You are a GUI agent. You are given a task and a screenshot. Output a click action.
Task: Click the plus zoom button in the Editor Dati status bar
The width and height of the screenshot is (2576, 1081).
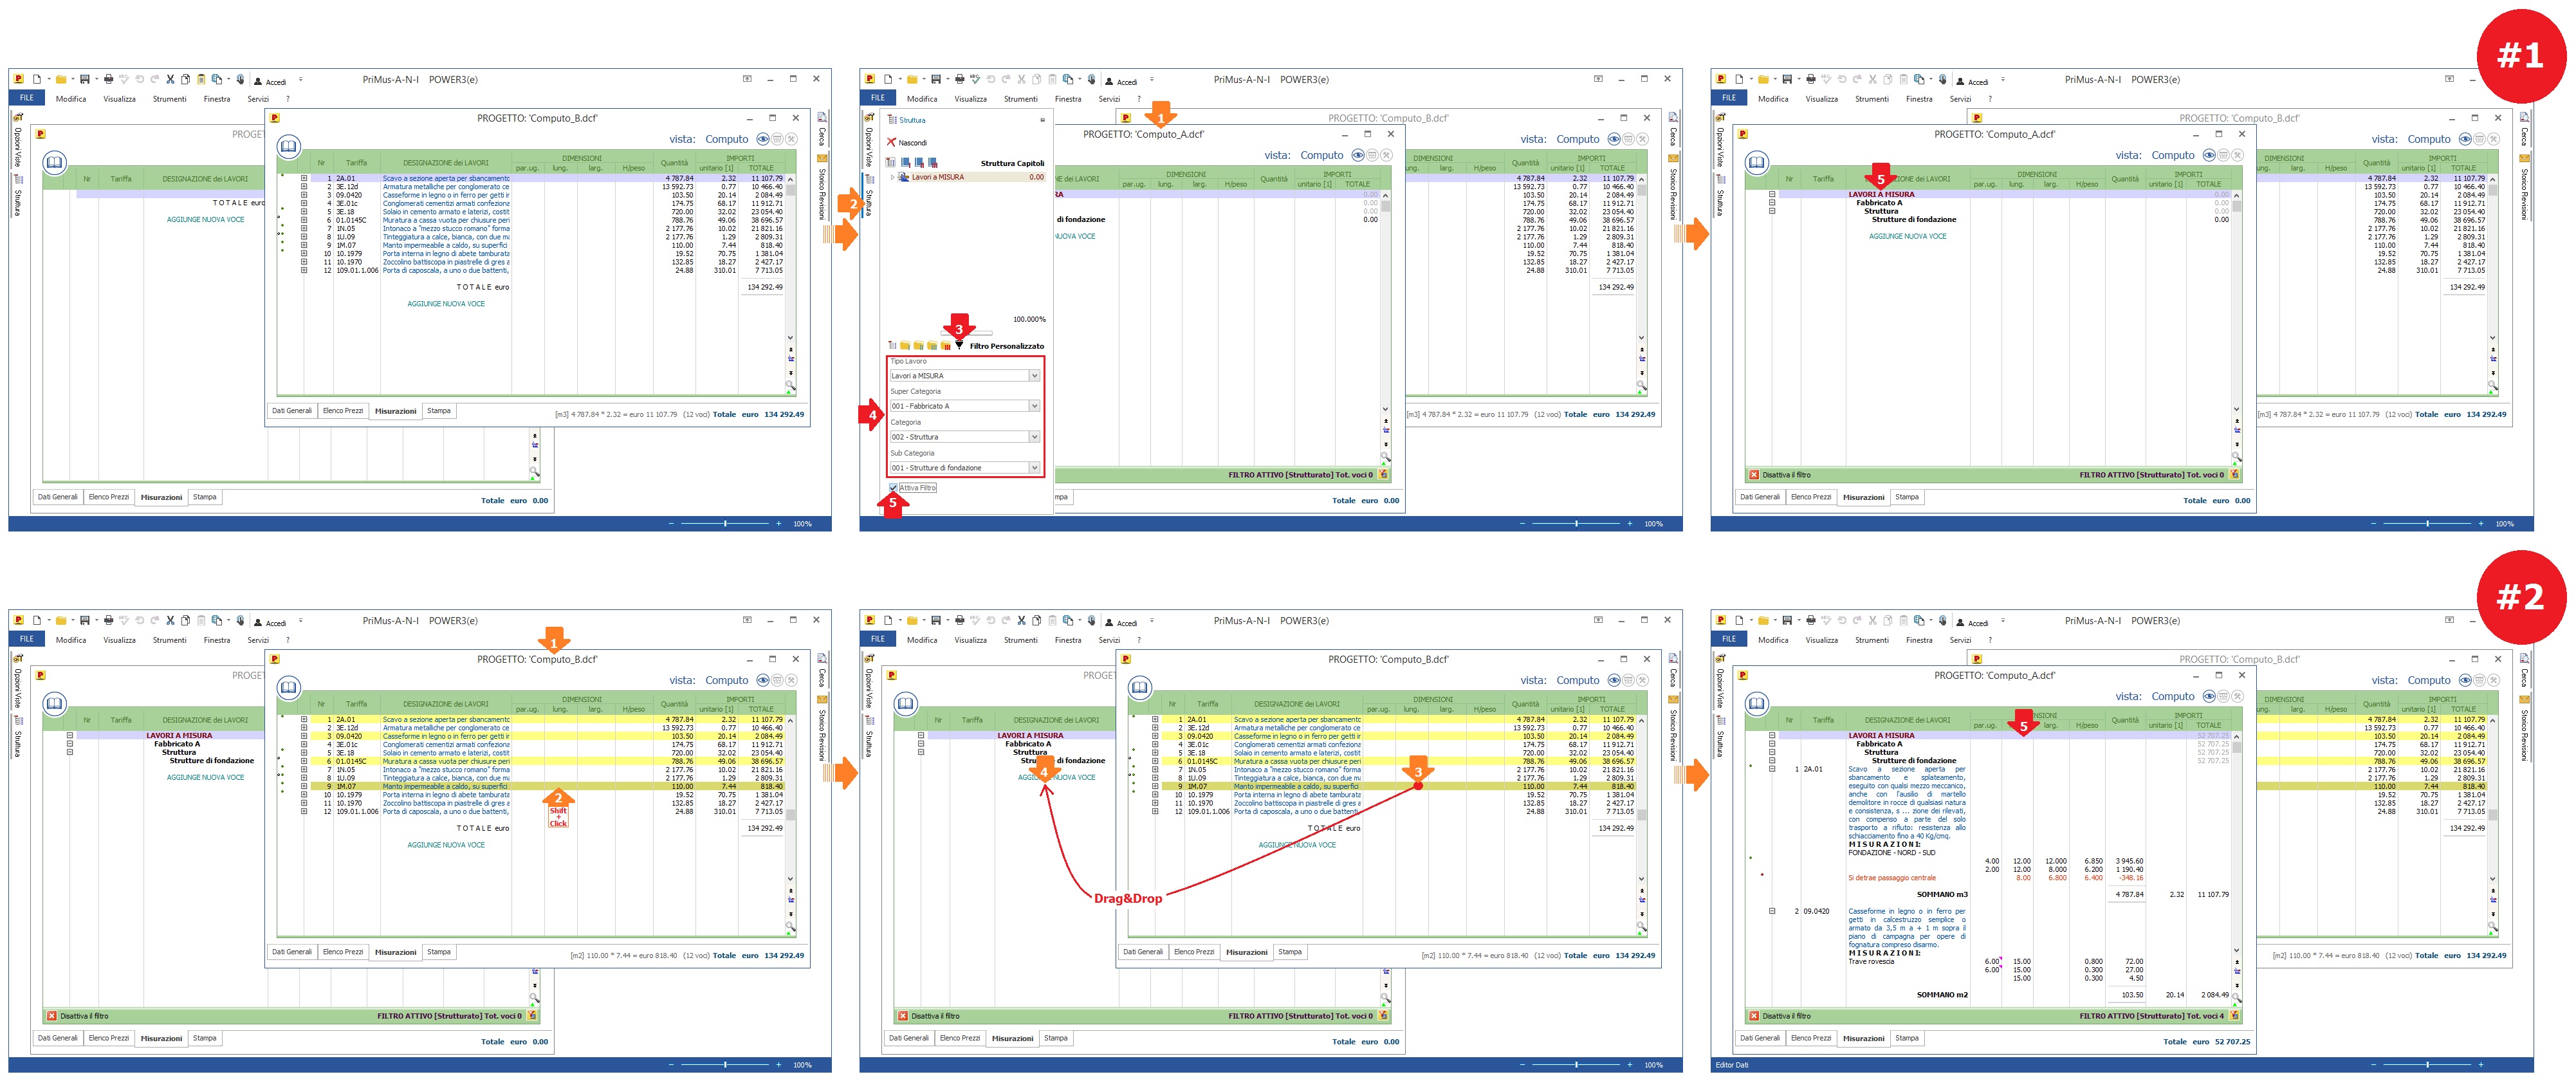2481,1064
